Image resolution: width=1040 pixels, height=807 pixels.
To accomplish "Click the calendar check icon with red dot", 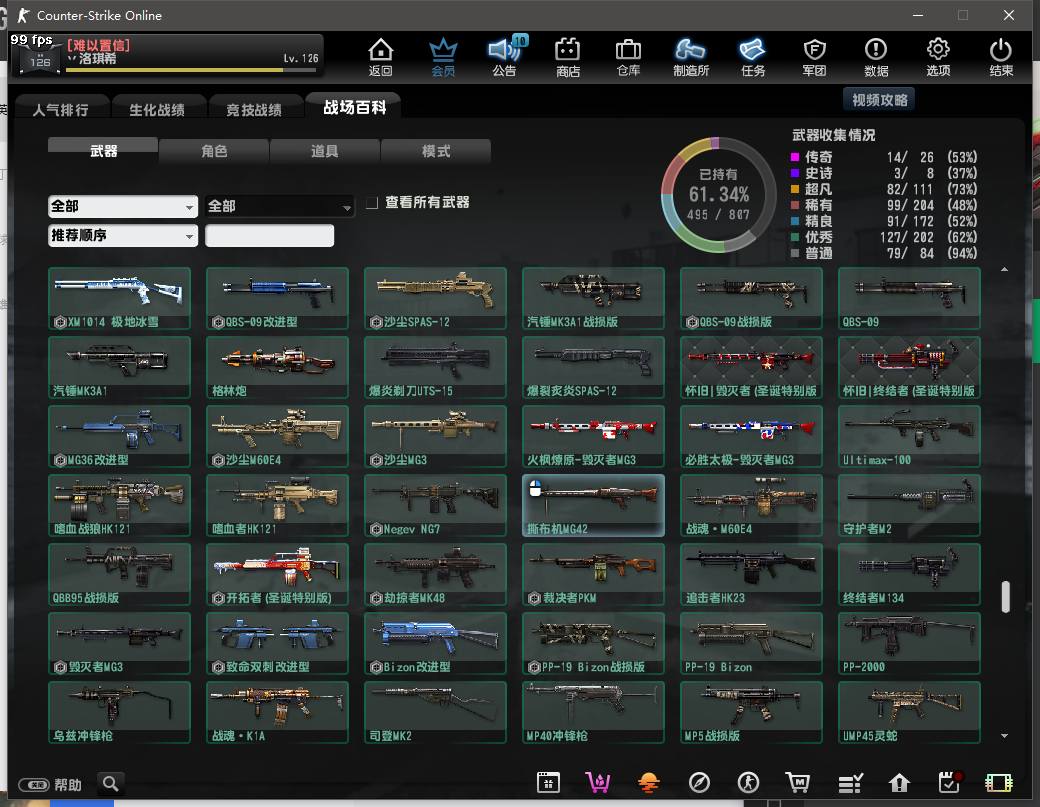I will point(950,782).
